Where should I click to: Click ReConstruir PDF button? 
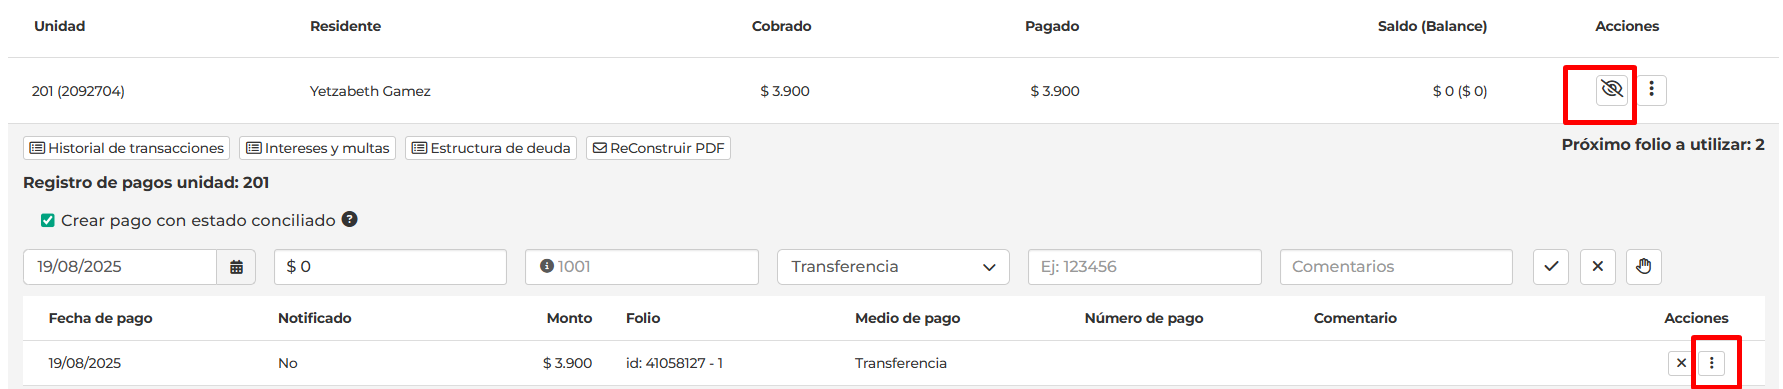(658, 148)
